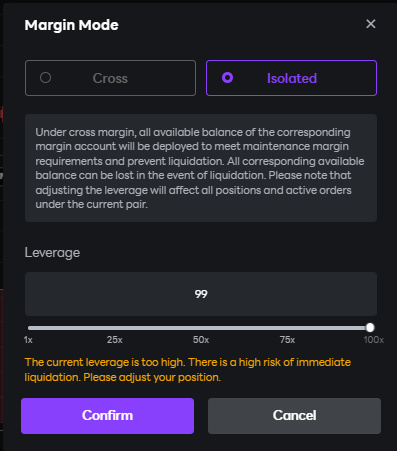Click the Isolated option's purple border
Image resolution: width=397 pixels, height=451 pixels.
pos(291,61)
